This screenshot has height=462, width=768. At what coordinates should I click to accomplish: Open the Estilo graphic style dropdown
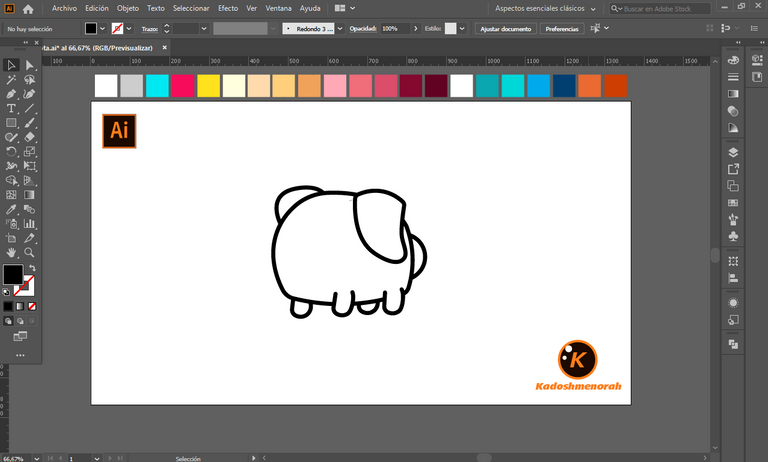tap(462, 29)
